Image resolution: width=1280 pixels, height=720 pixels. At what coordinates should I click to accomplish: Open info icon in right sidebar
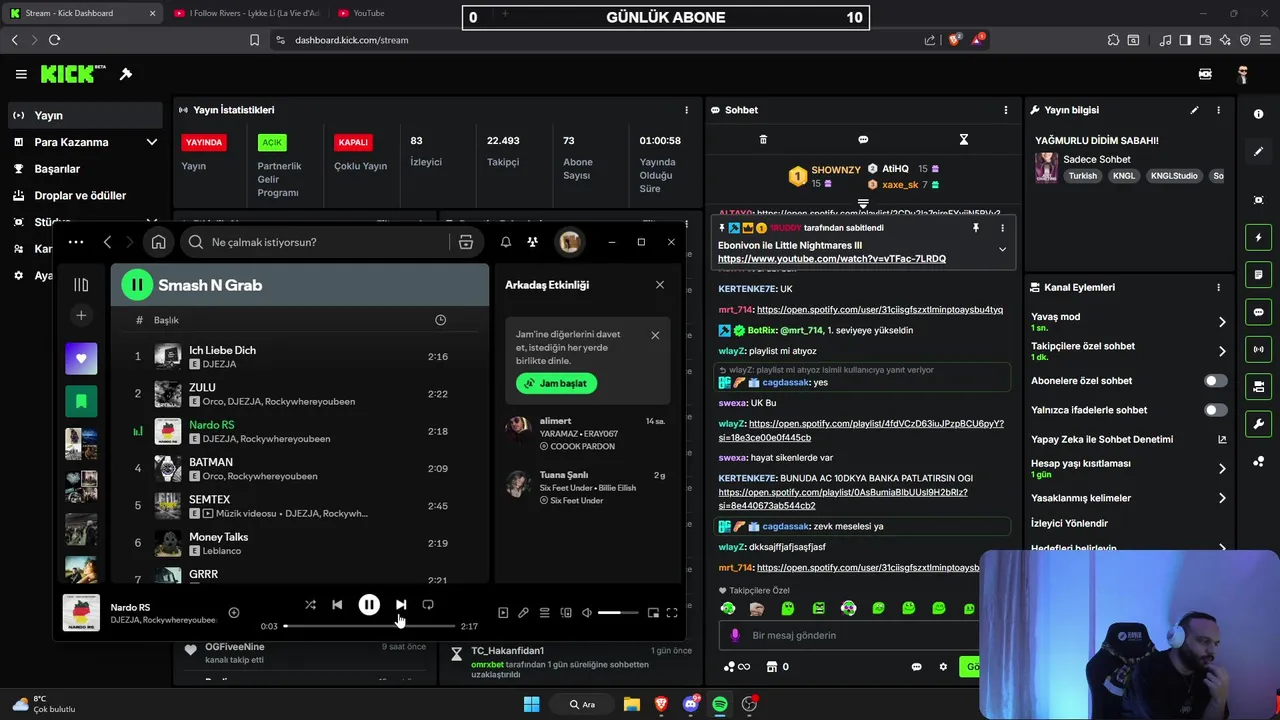click(x=1258, y=114)
